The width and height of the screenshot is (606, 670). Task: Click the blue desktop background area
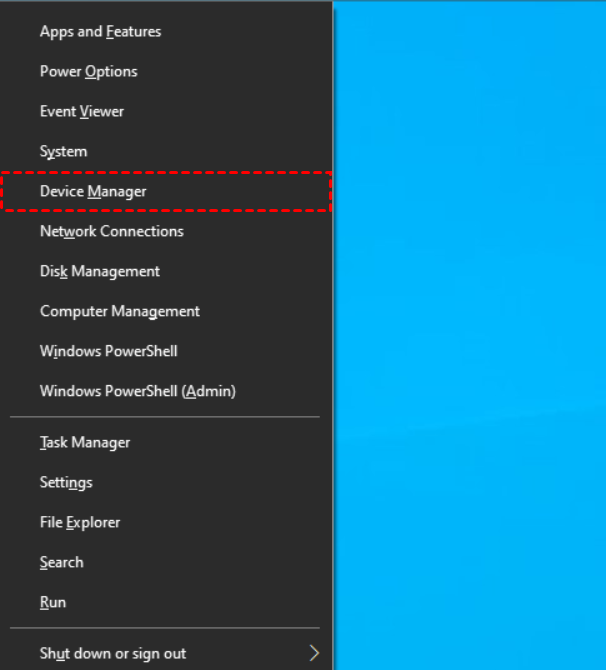click(470, 335)
